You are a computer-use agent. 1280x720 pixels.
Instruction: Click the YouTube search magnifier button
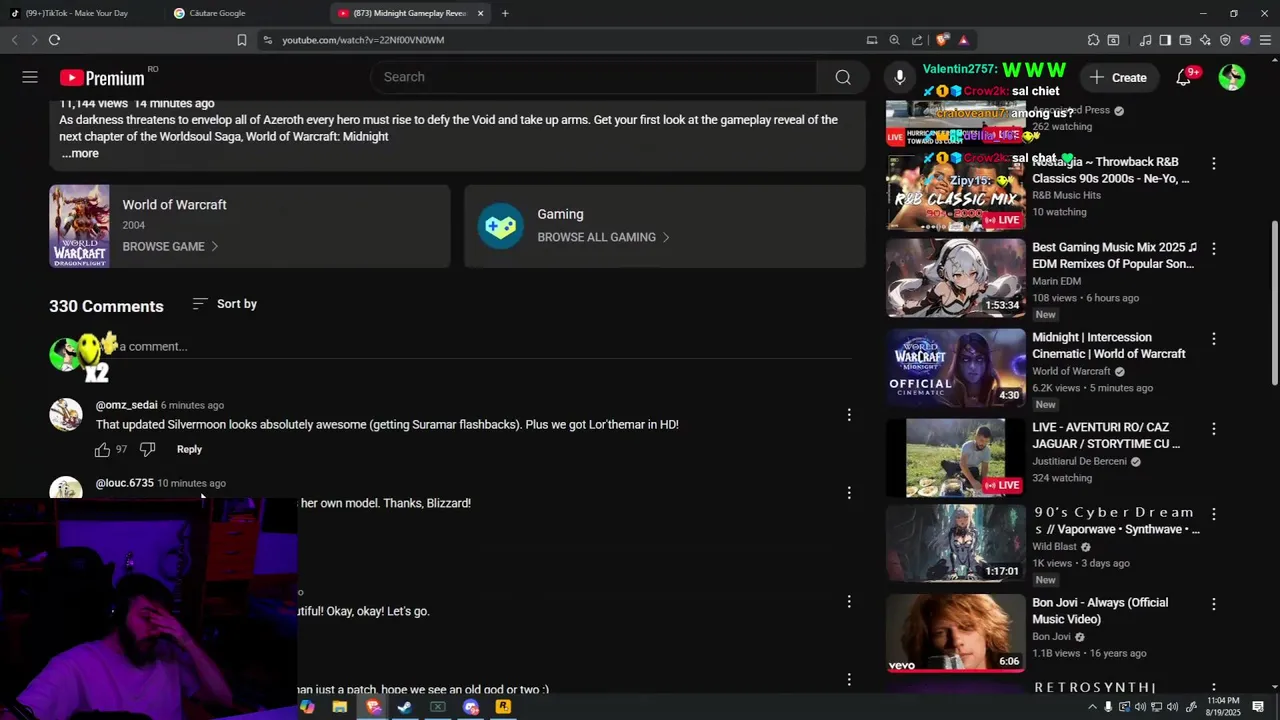843,77
